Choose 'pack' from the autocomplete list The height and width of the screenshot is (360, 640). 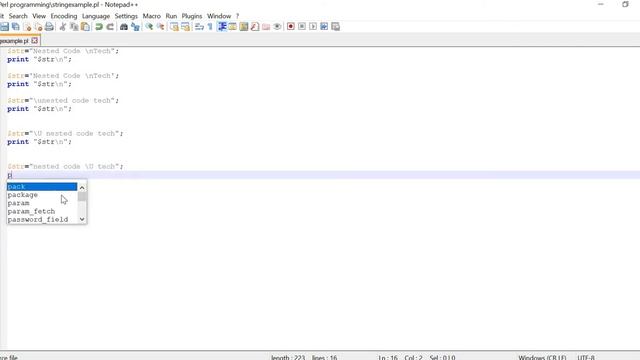pyautogui.click(x=42, y=187)
